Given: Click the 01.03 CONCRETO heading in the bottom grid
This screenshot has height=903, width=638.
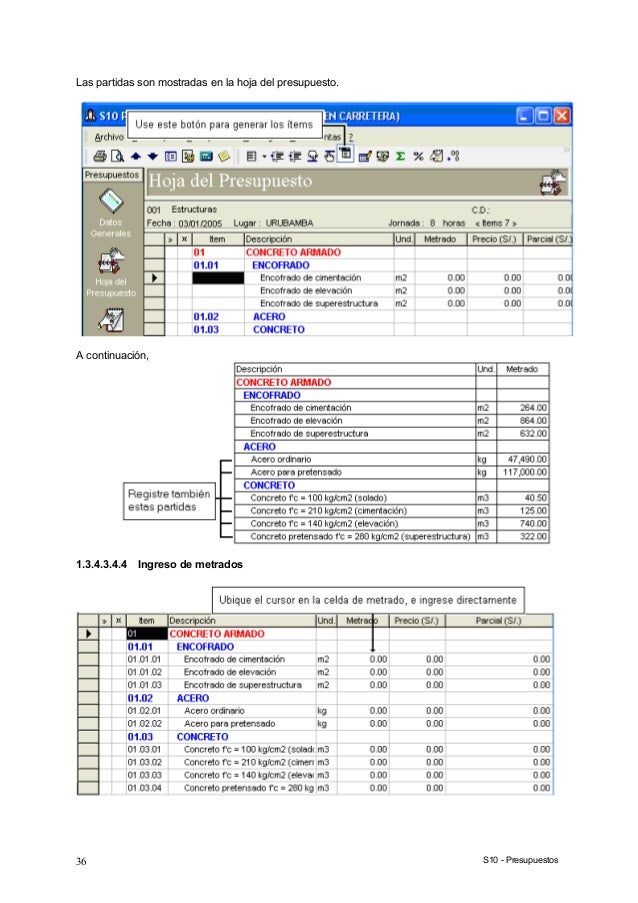Looking at the screenshot, I should [178, 737].
